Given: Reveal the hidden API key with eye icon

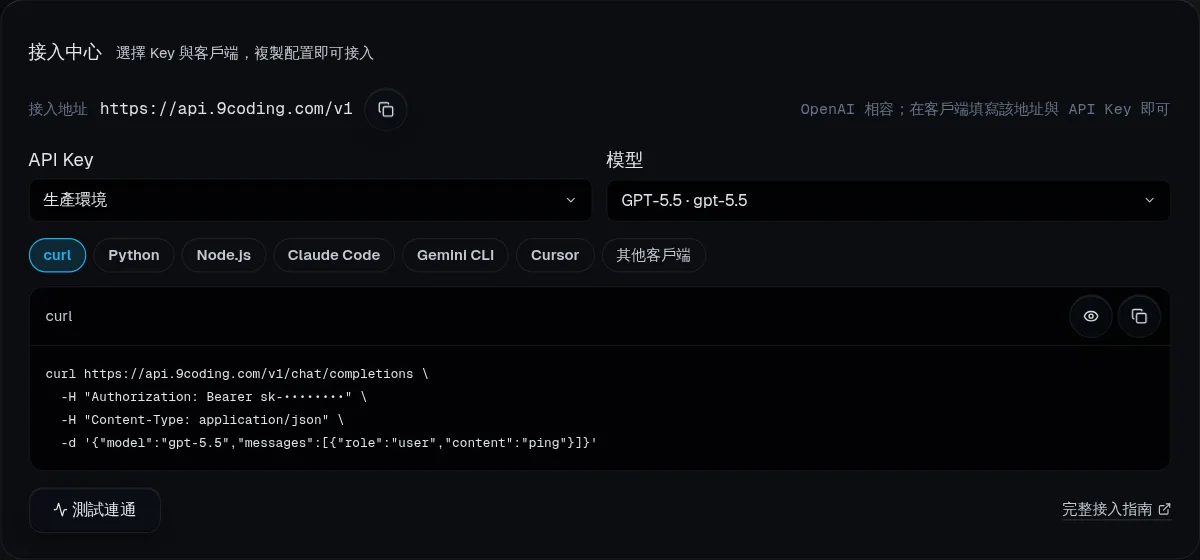Looking at the screenshot, I should (1091, 316).
